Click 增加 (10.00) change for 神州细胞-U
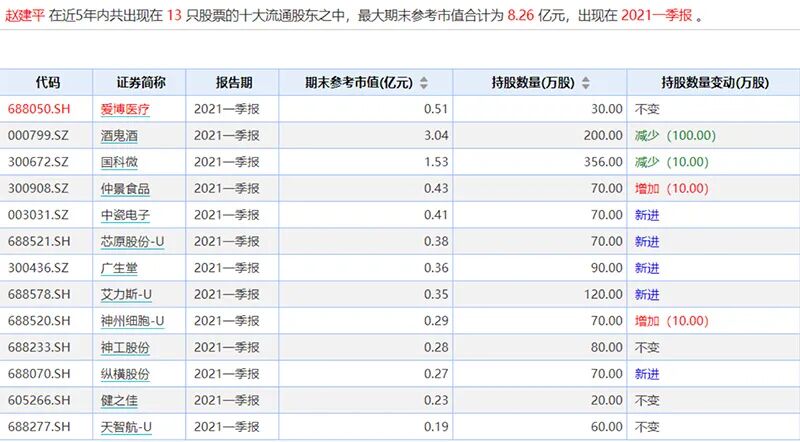The width and height of the screenshot is (800, 442). tap(672, 322)
